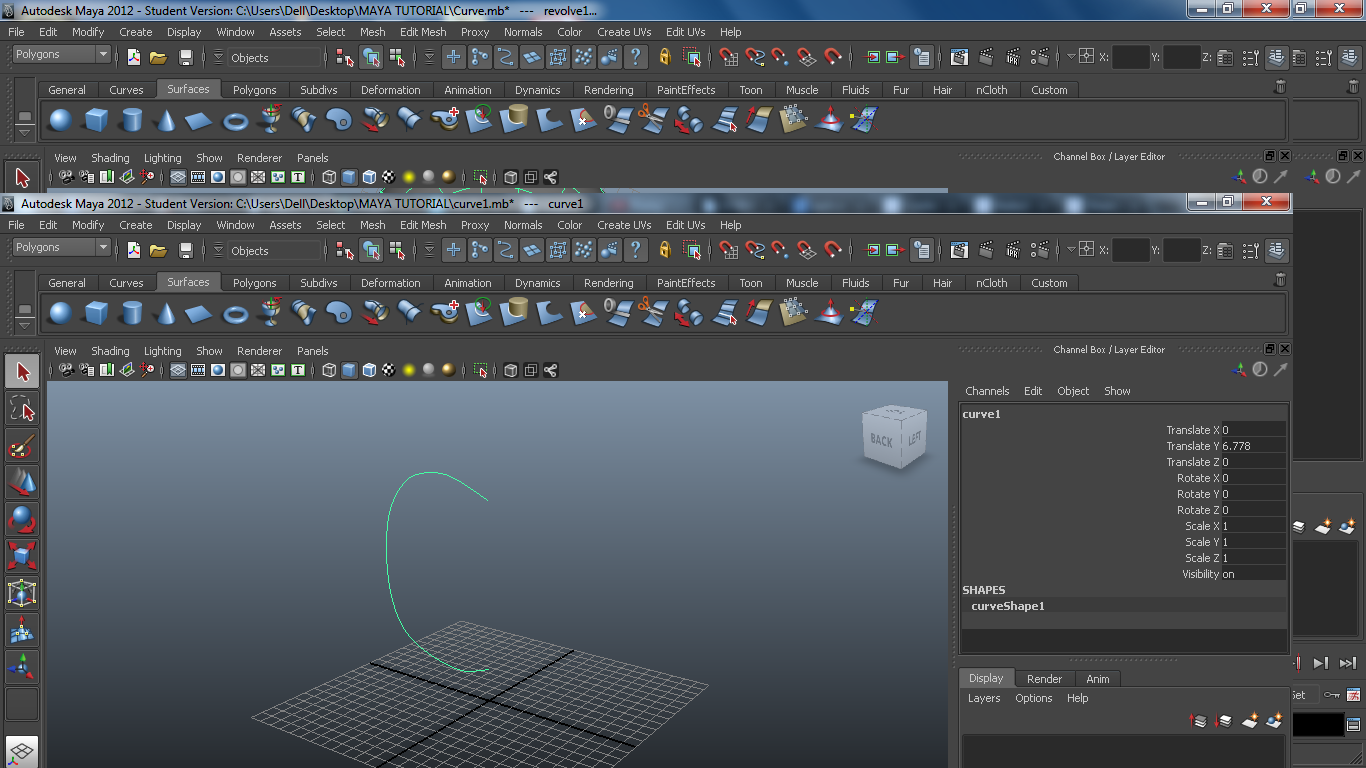Click Revolve goblet icon on front window shelf
This screenshot has width=1366, height=768.
[x=270, y=314]
